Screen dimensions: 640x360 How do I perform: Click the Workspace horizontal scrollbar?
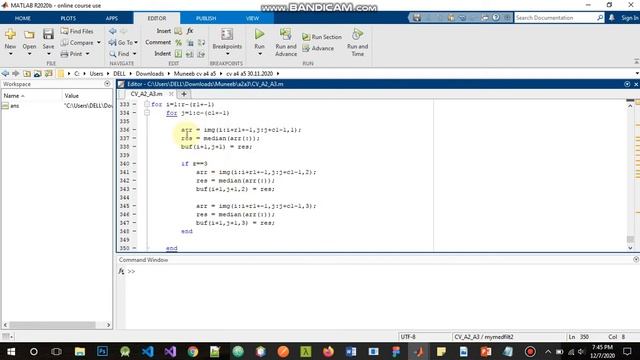pos(52,325)
